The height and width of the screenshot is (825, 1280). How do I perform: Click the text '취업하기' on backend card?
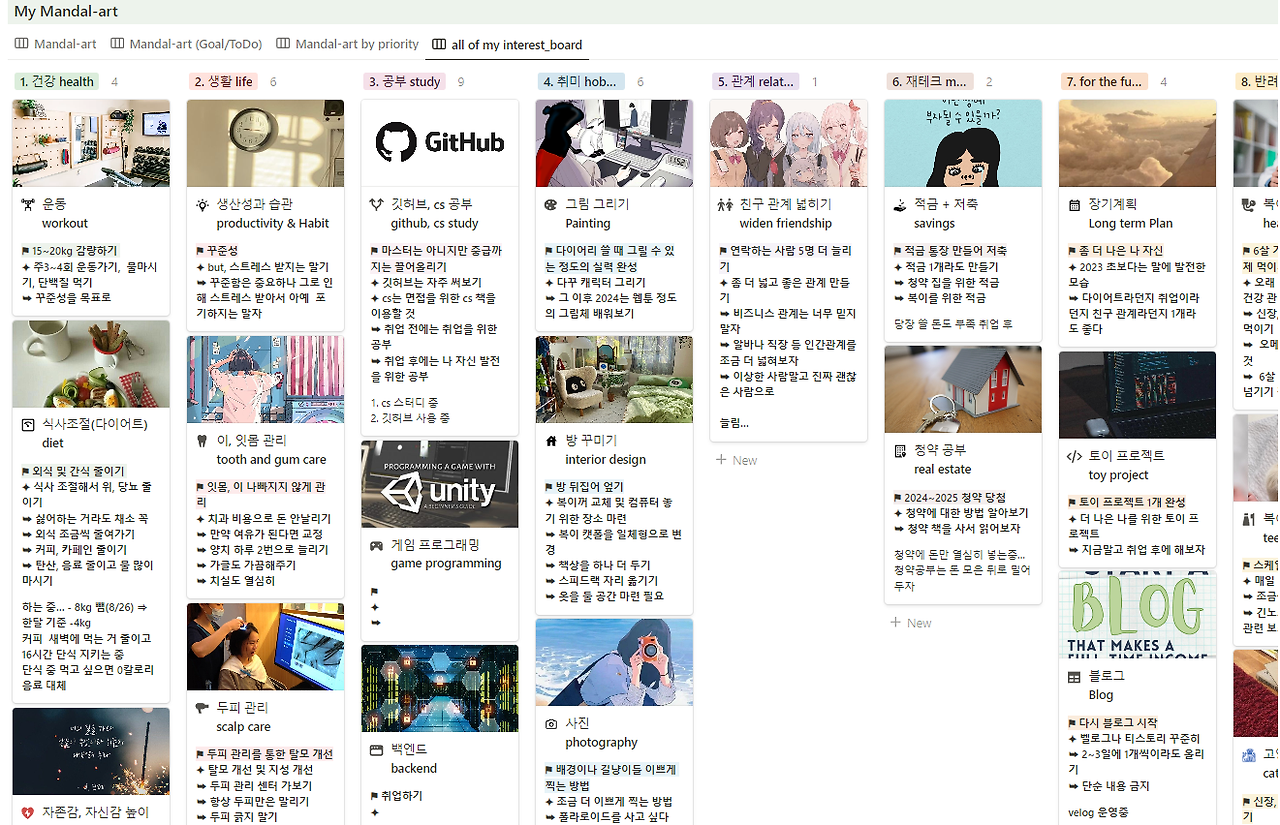coord(402,796)
